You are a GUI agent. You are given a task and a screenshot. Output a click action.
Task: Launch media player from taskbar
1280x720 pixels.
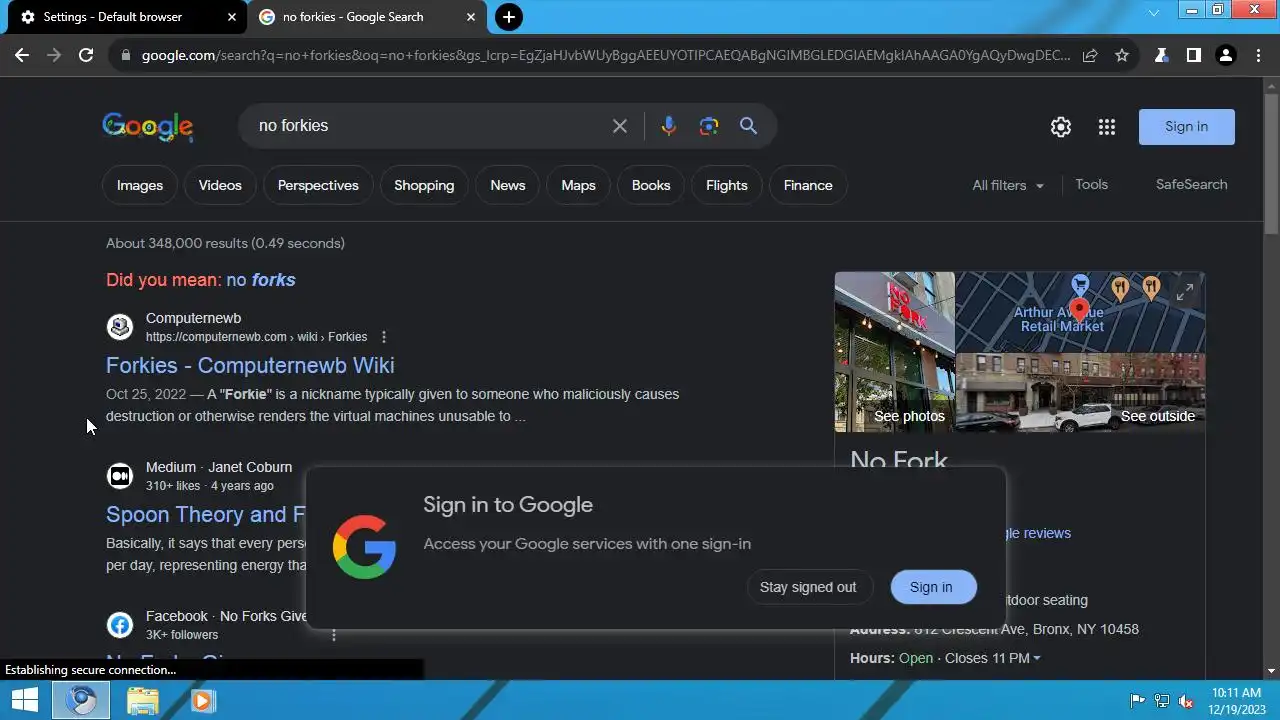pyautogui.click(x=202, y=701)
